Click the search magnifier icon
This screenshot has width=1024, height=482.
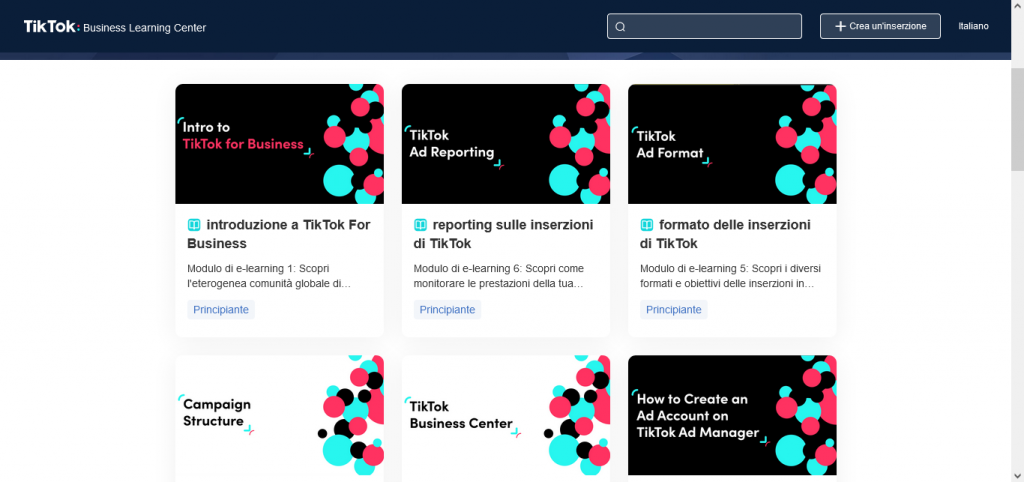[620, 27]
